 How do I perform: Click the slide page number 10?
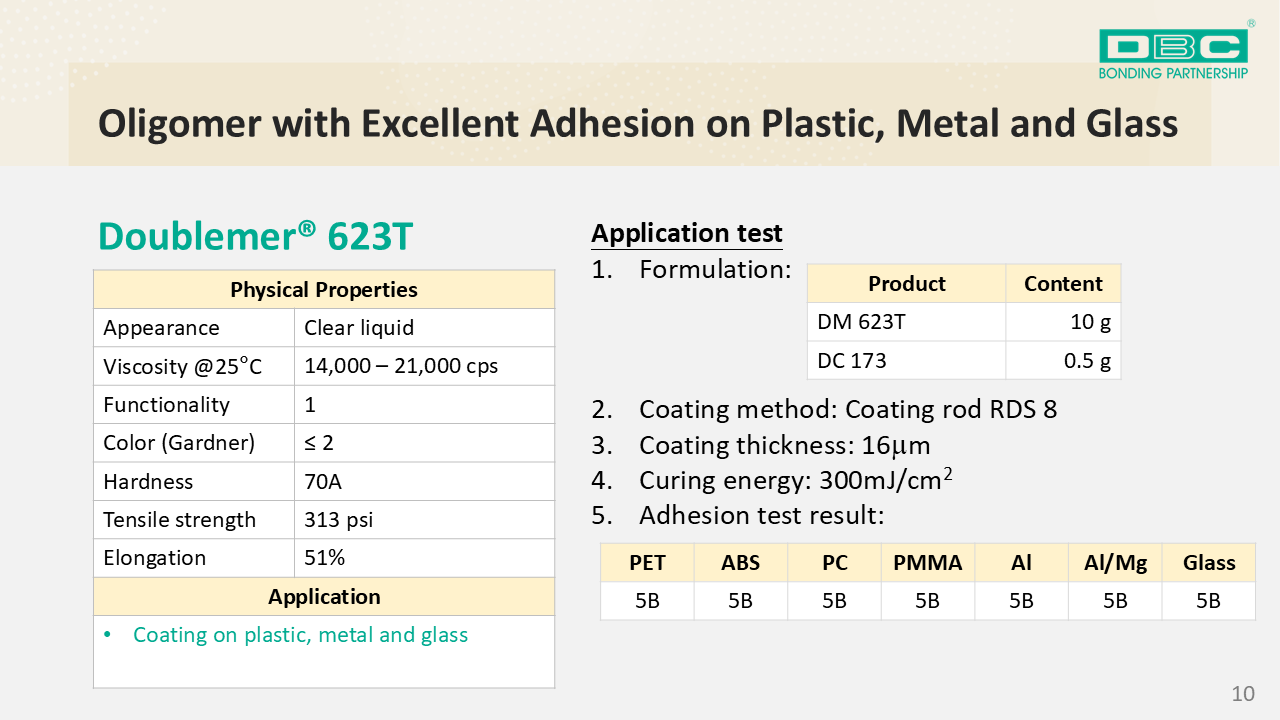click(1242, 694)
